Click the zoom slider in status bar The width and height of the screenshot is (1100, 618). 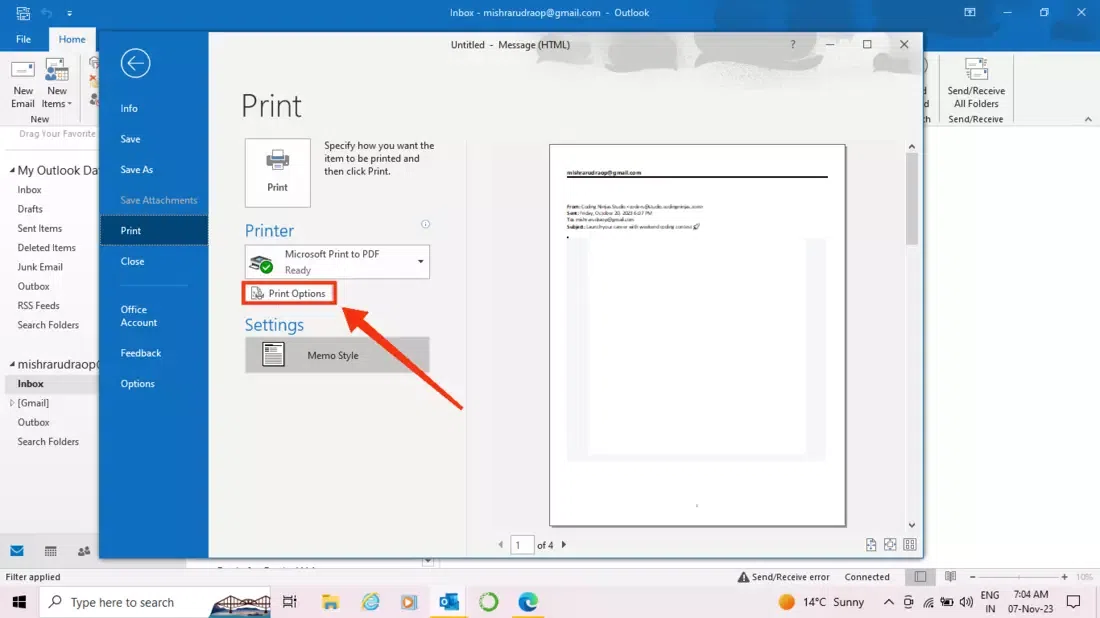coord(1019,577)
